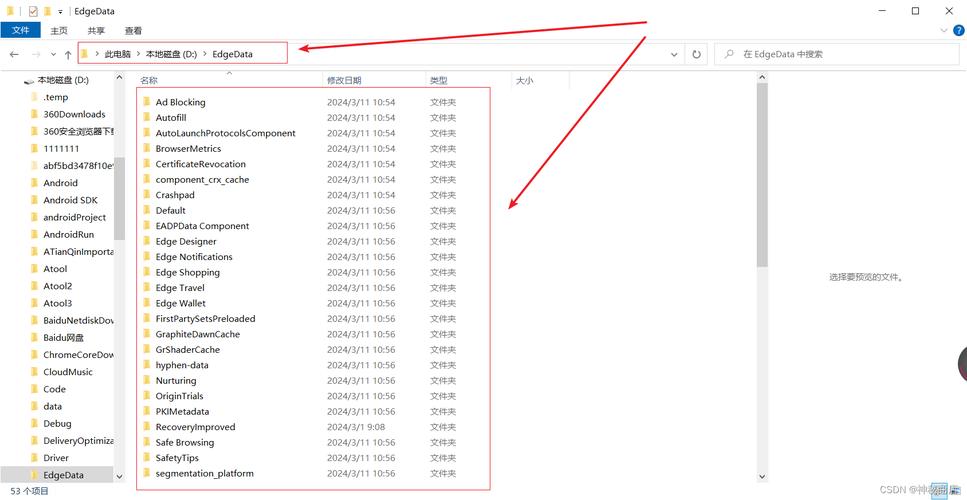The width and height of the screenshot is (967, 500).
Task: Select the BrowserMetrics folder icon
Action: point(146,148)
